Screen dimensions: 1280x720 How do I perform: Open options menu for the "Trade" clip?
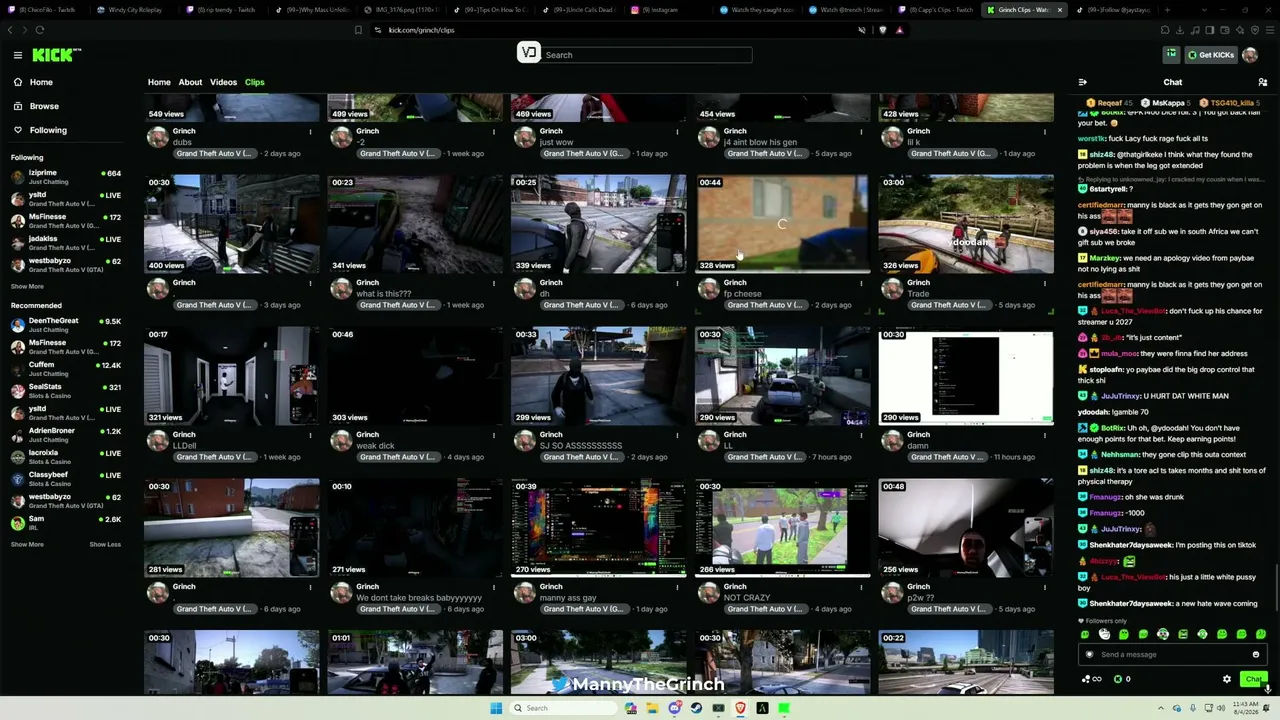1045,283
